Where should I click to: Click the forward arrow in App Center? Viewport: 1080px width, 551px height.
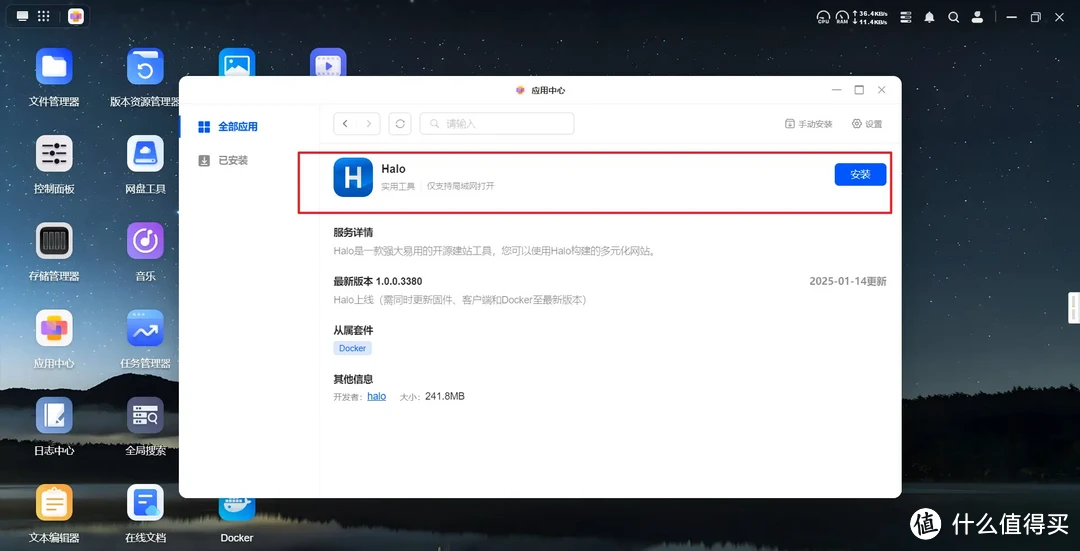[x=368, y=124]
